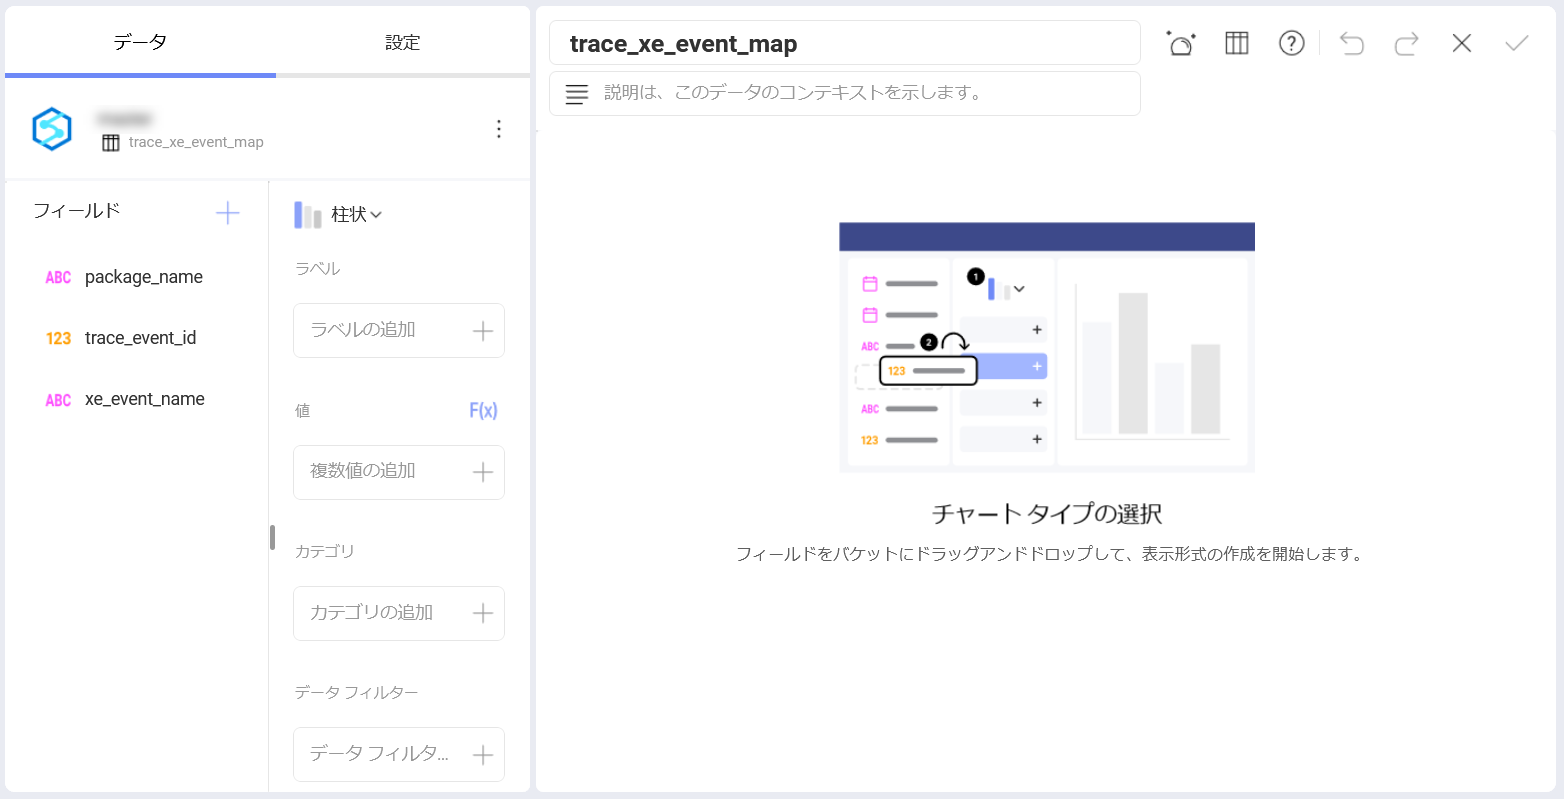Viewport: 1564px width, 799px height.
Task: Click the redo arrow icon
Action: coord(1407,43)
